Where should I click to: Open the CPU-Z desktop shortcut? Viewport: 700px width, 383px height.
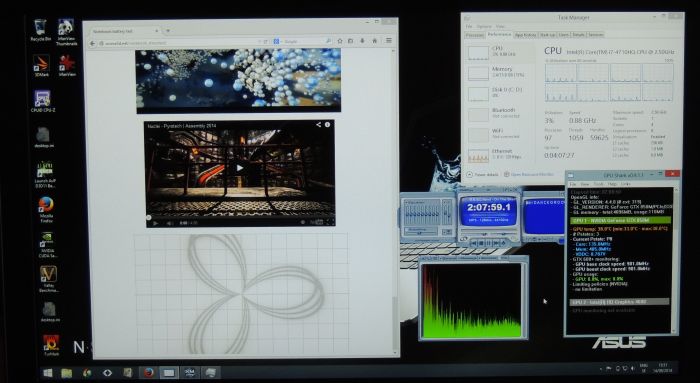(x=42, y=101)
